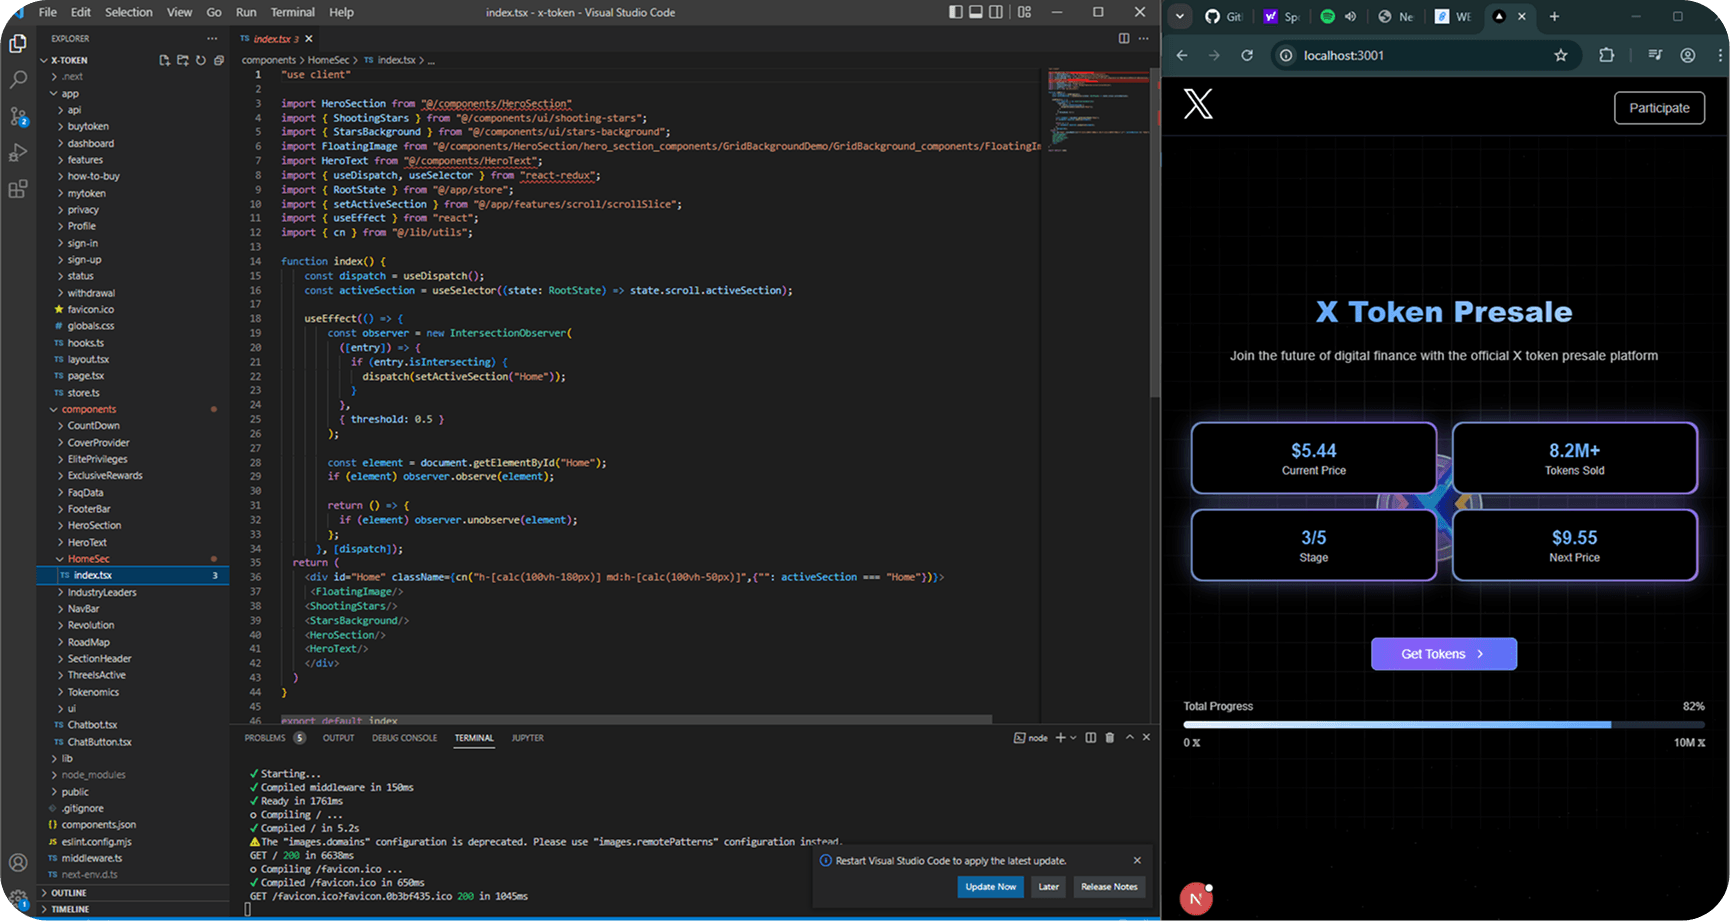Open the GitHub browser tab

pyautogui.click(x=1224, y=16)
